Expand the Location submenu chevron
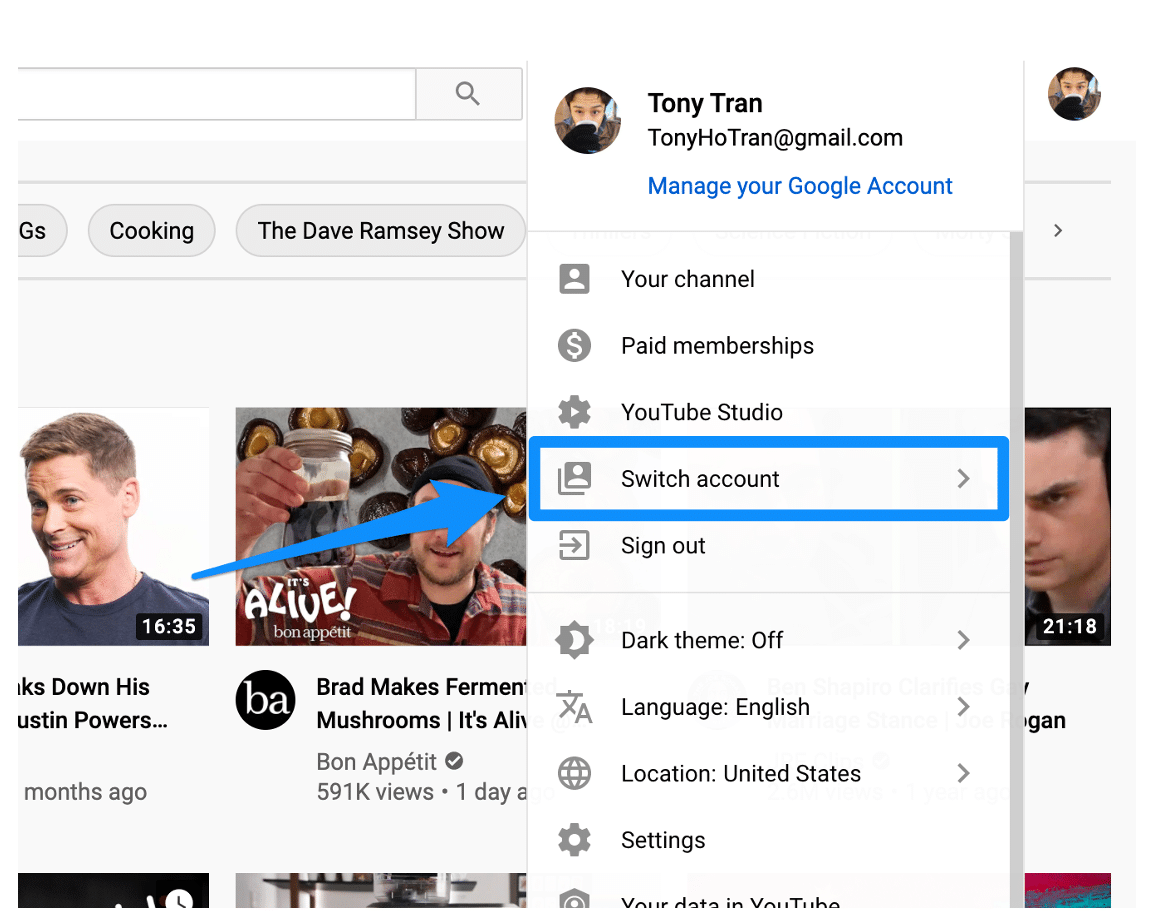 point(963,773)
